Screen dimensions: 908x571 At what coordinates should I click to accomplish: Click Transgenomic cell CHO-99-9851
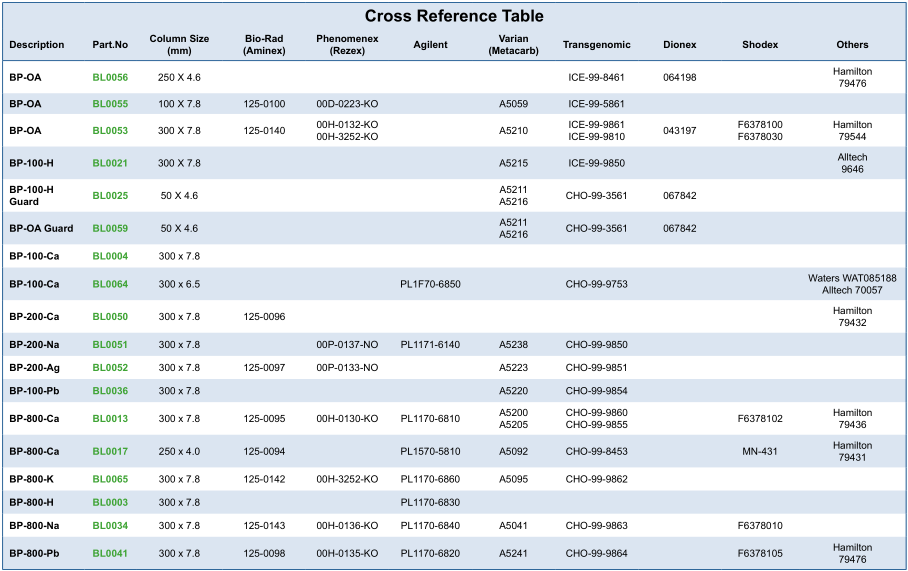(x=596, y=368)
